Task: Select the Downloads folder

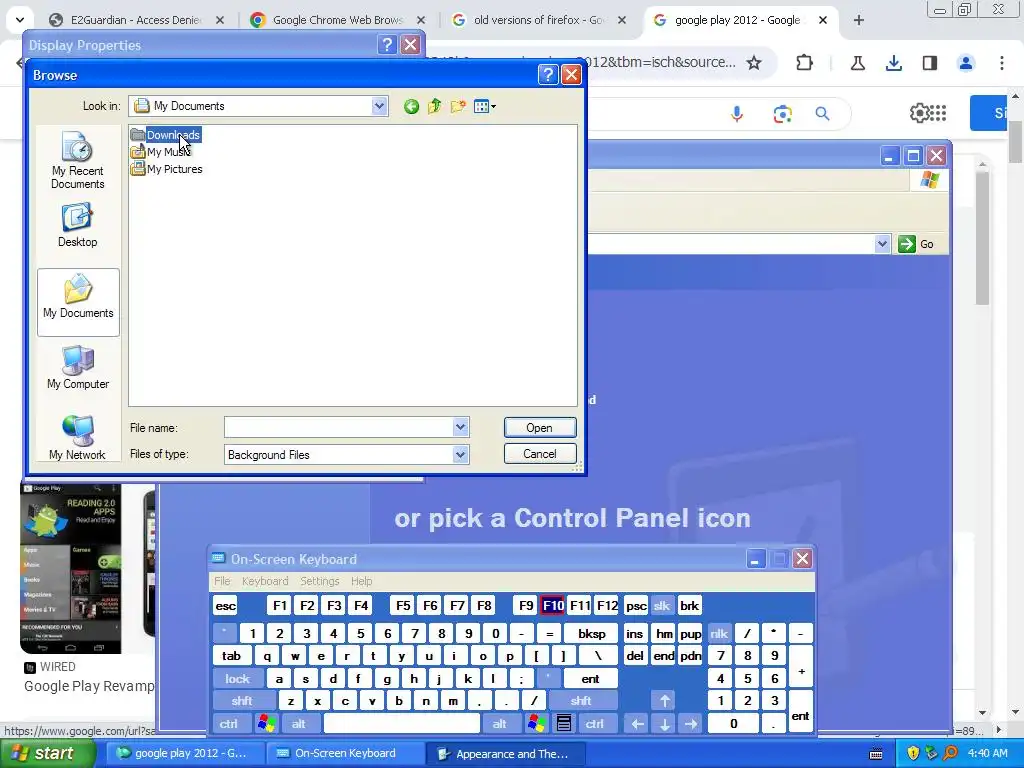Action: click(166, 135)
